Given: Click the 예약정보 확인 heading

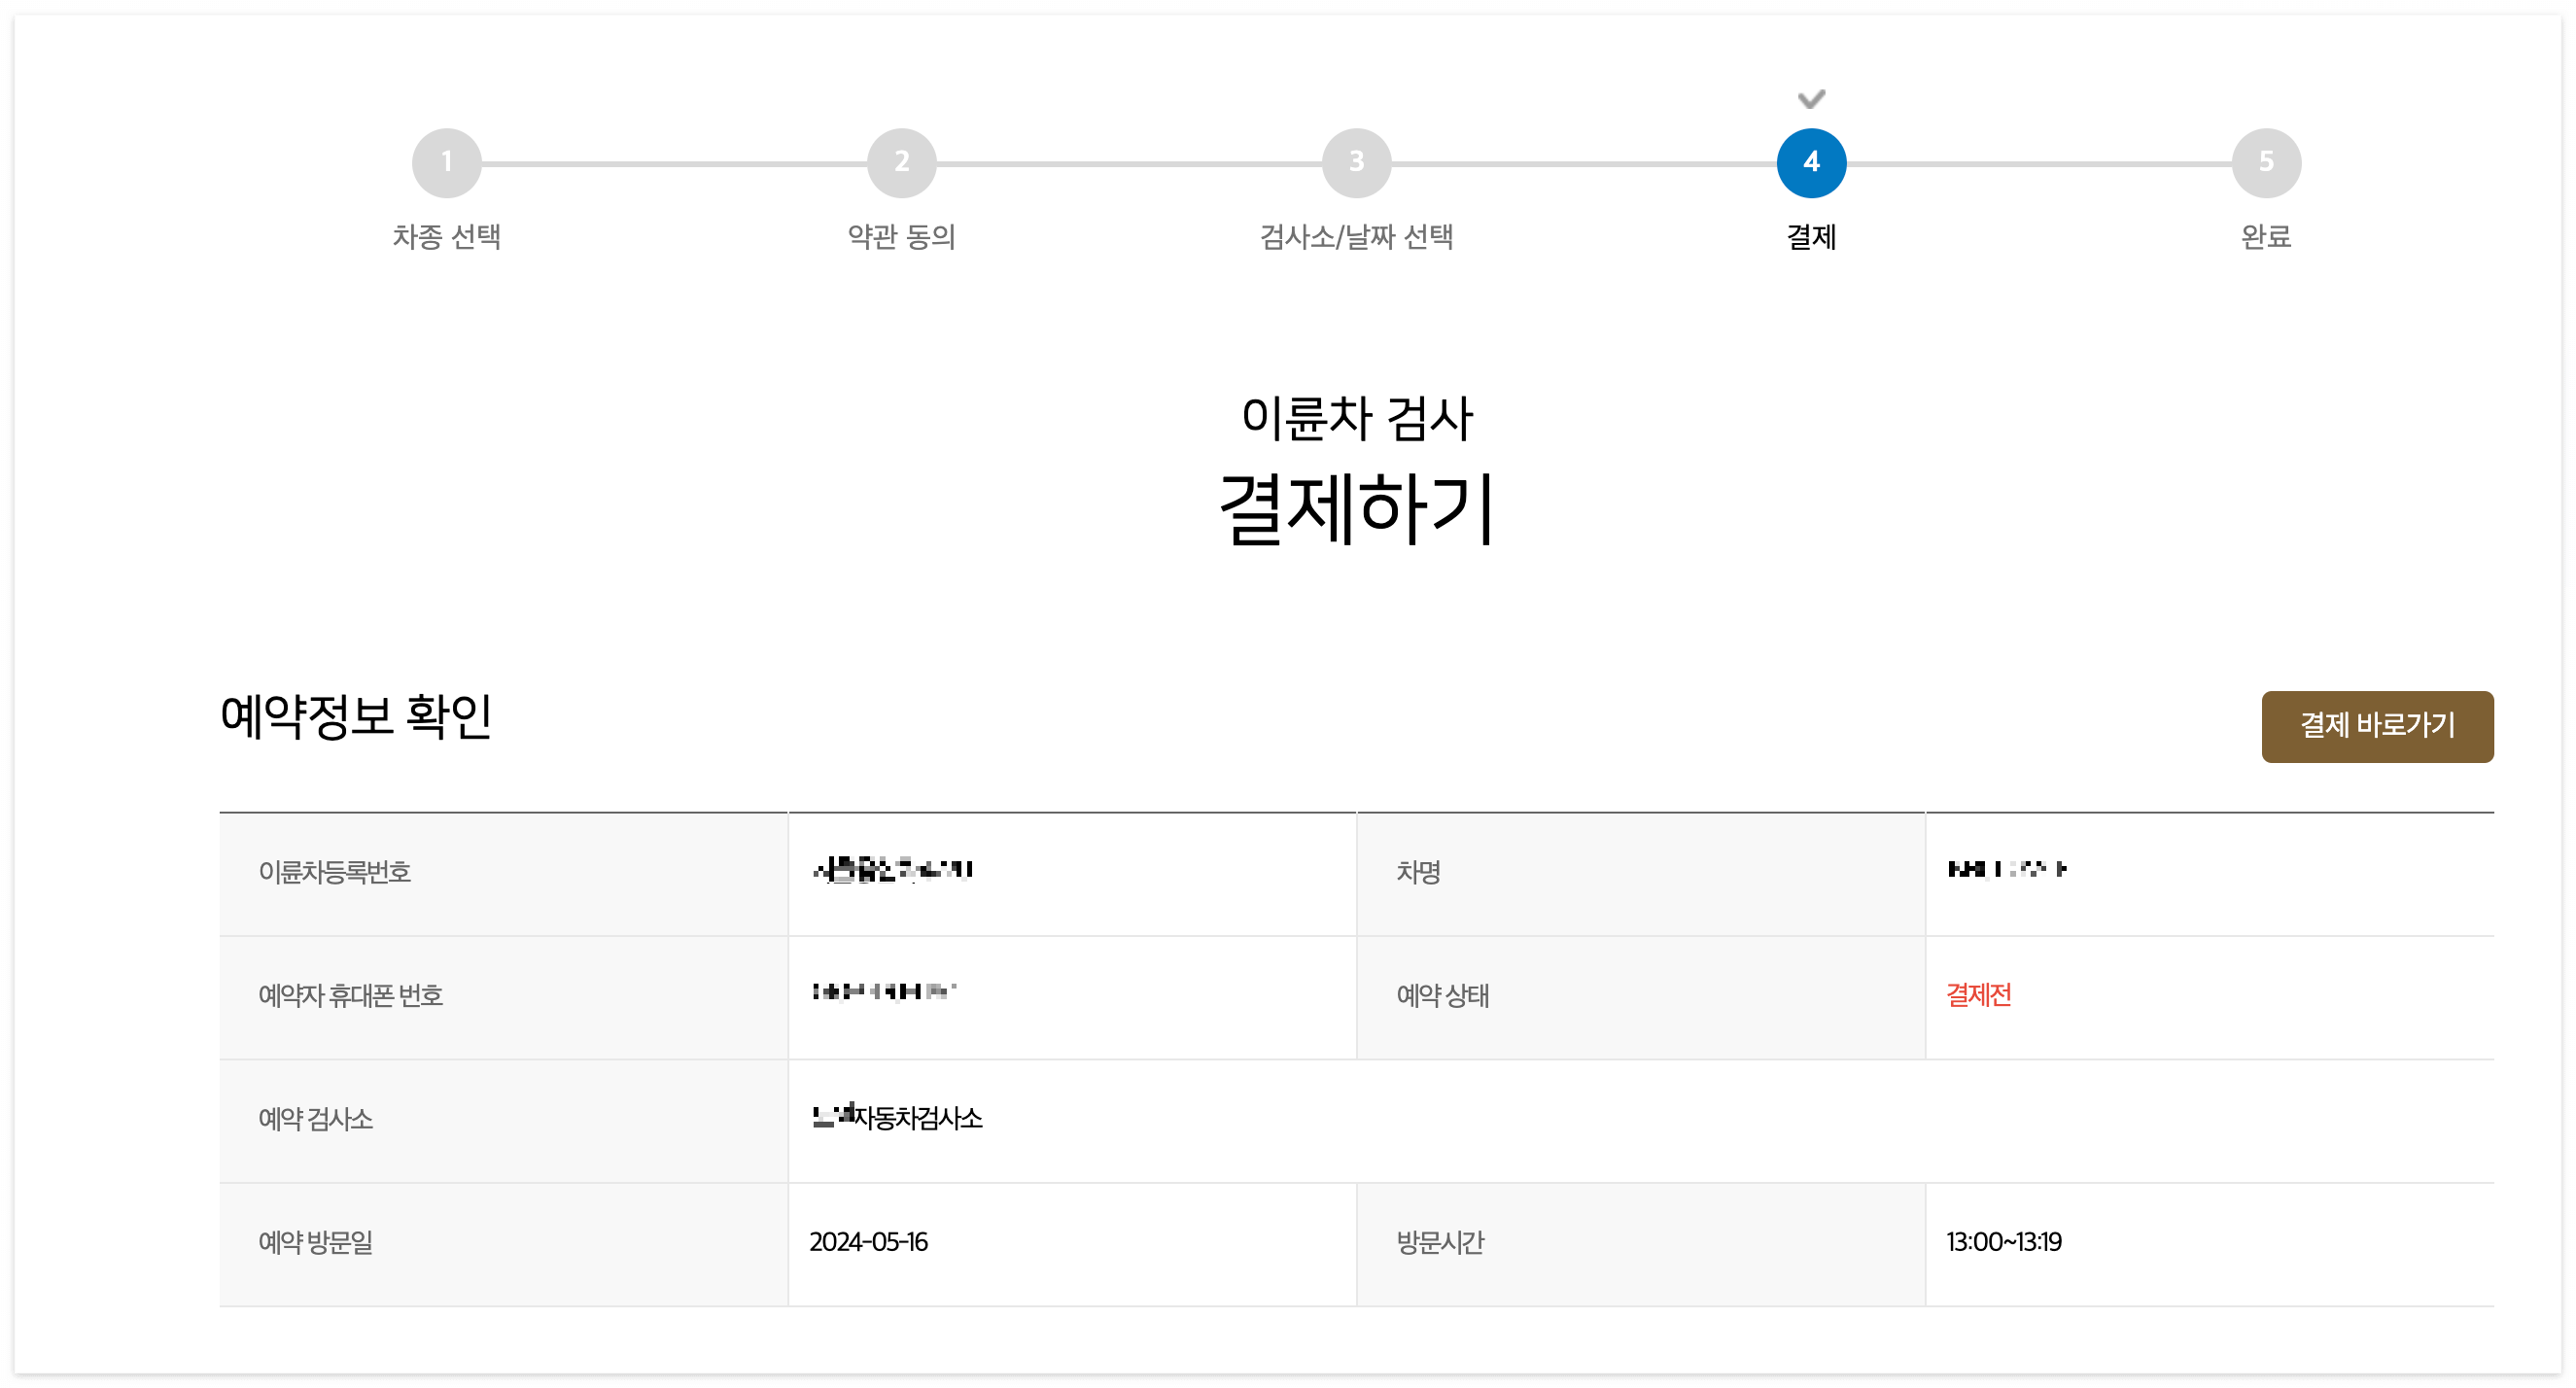Looking at the screenshot, I should [x=356, y=716].
